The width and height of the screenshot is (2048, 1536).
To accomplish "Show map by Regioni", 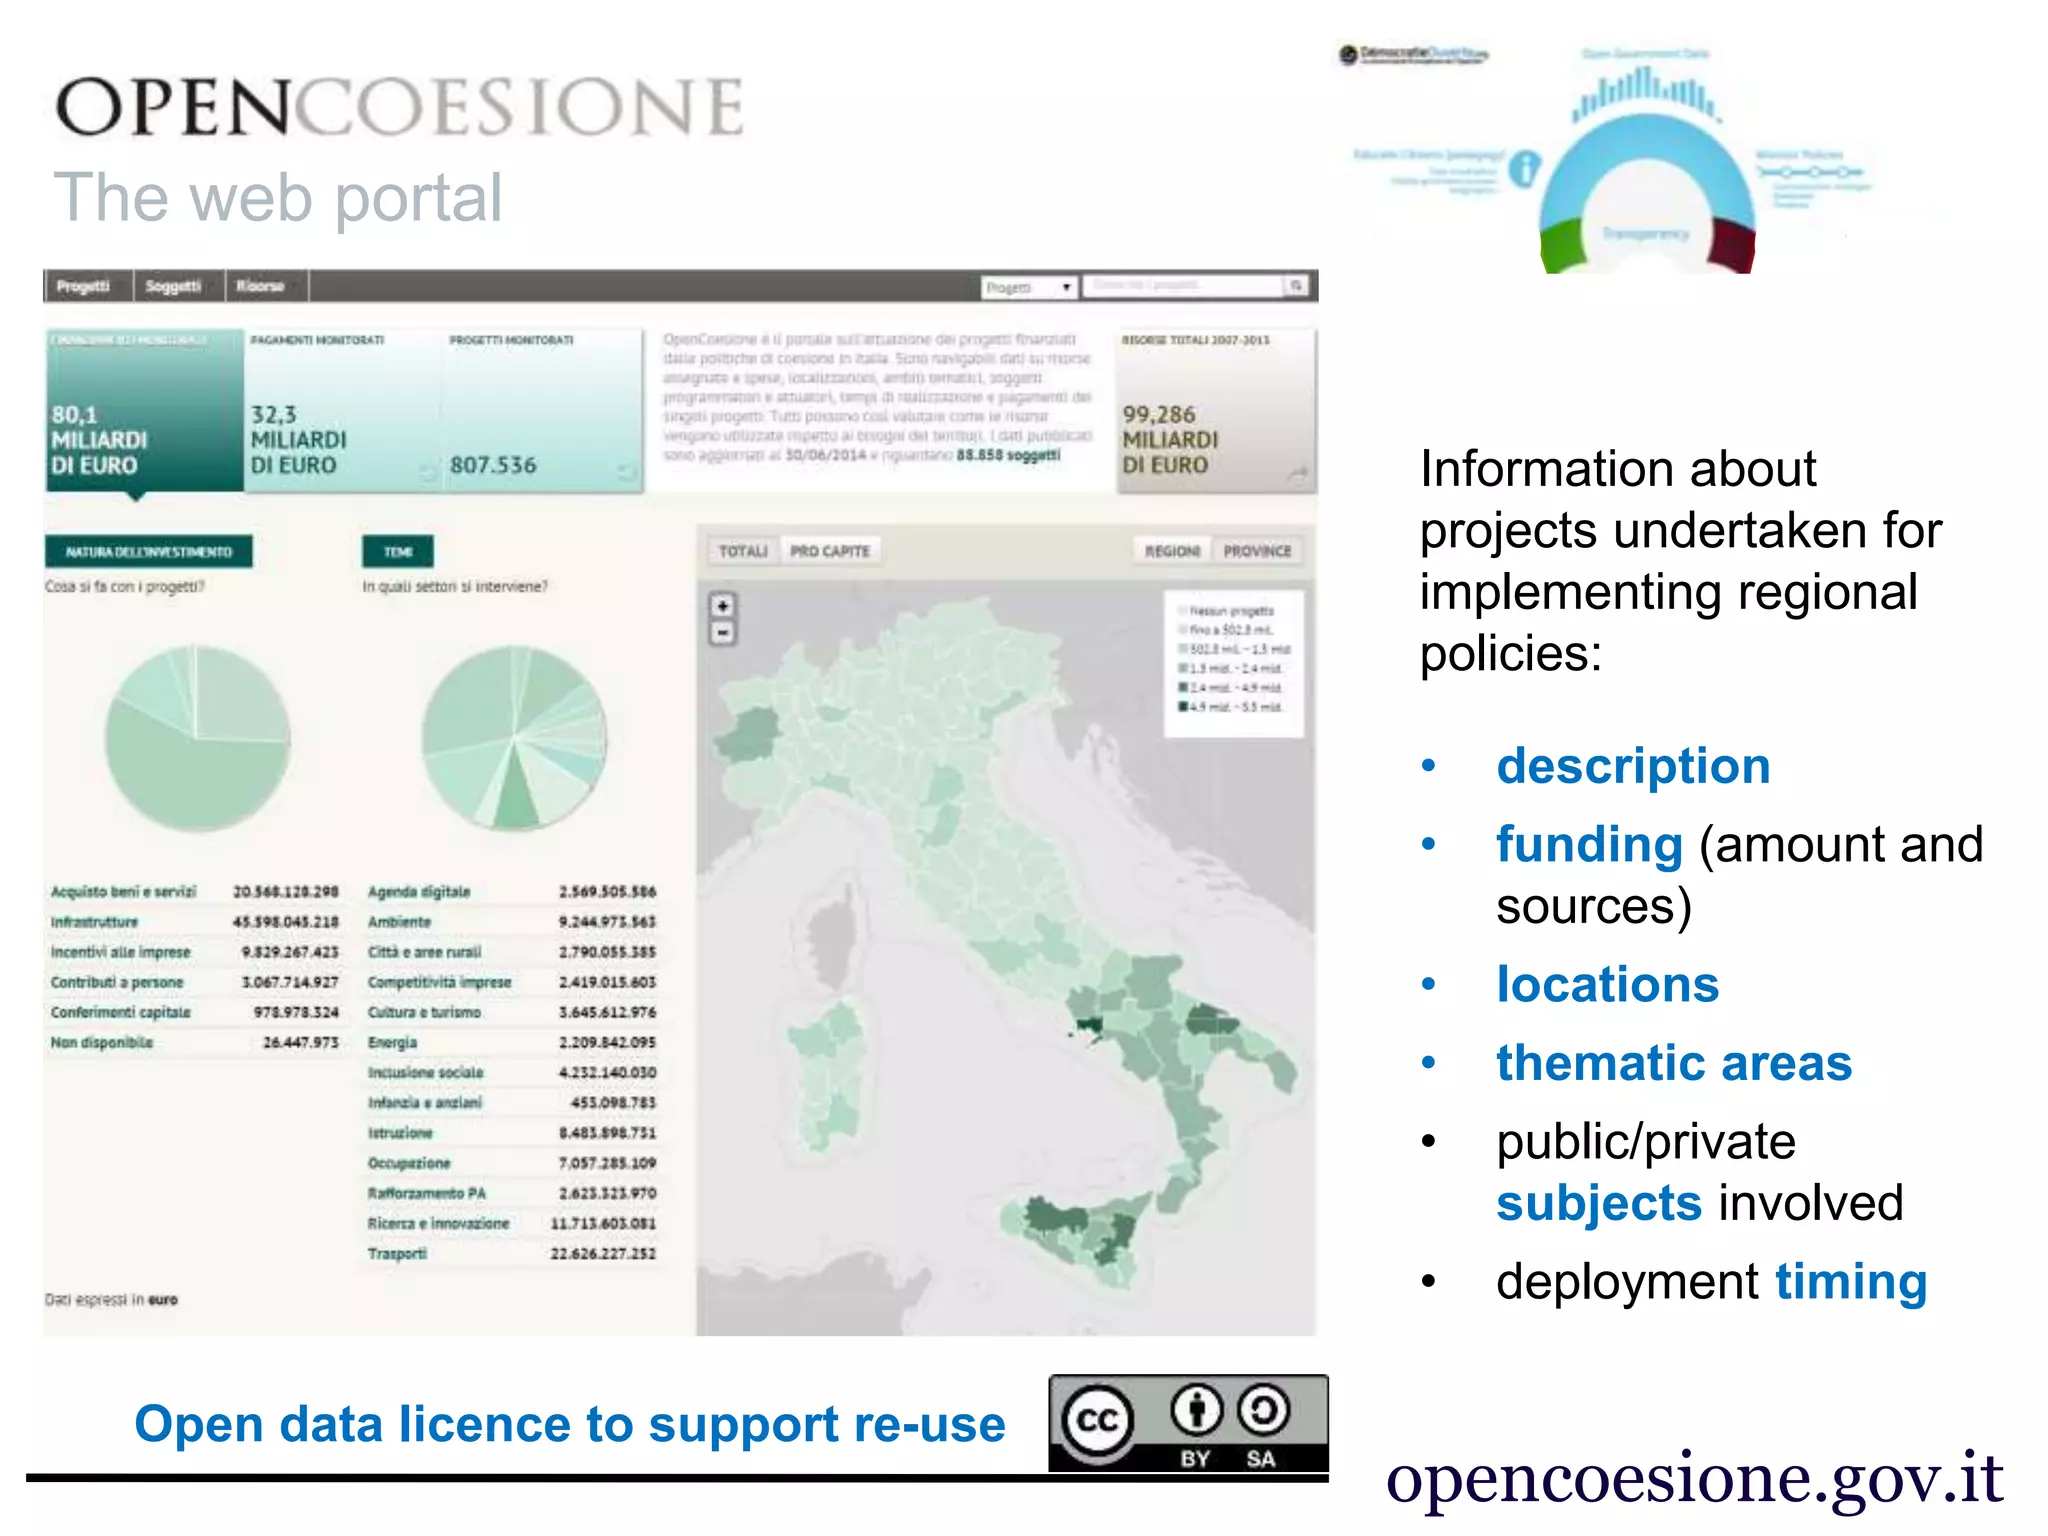I will [x=1172, y=551].
